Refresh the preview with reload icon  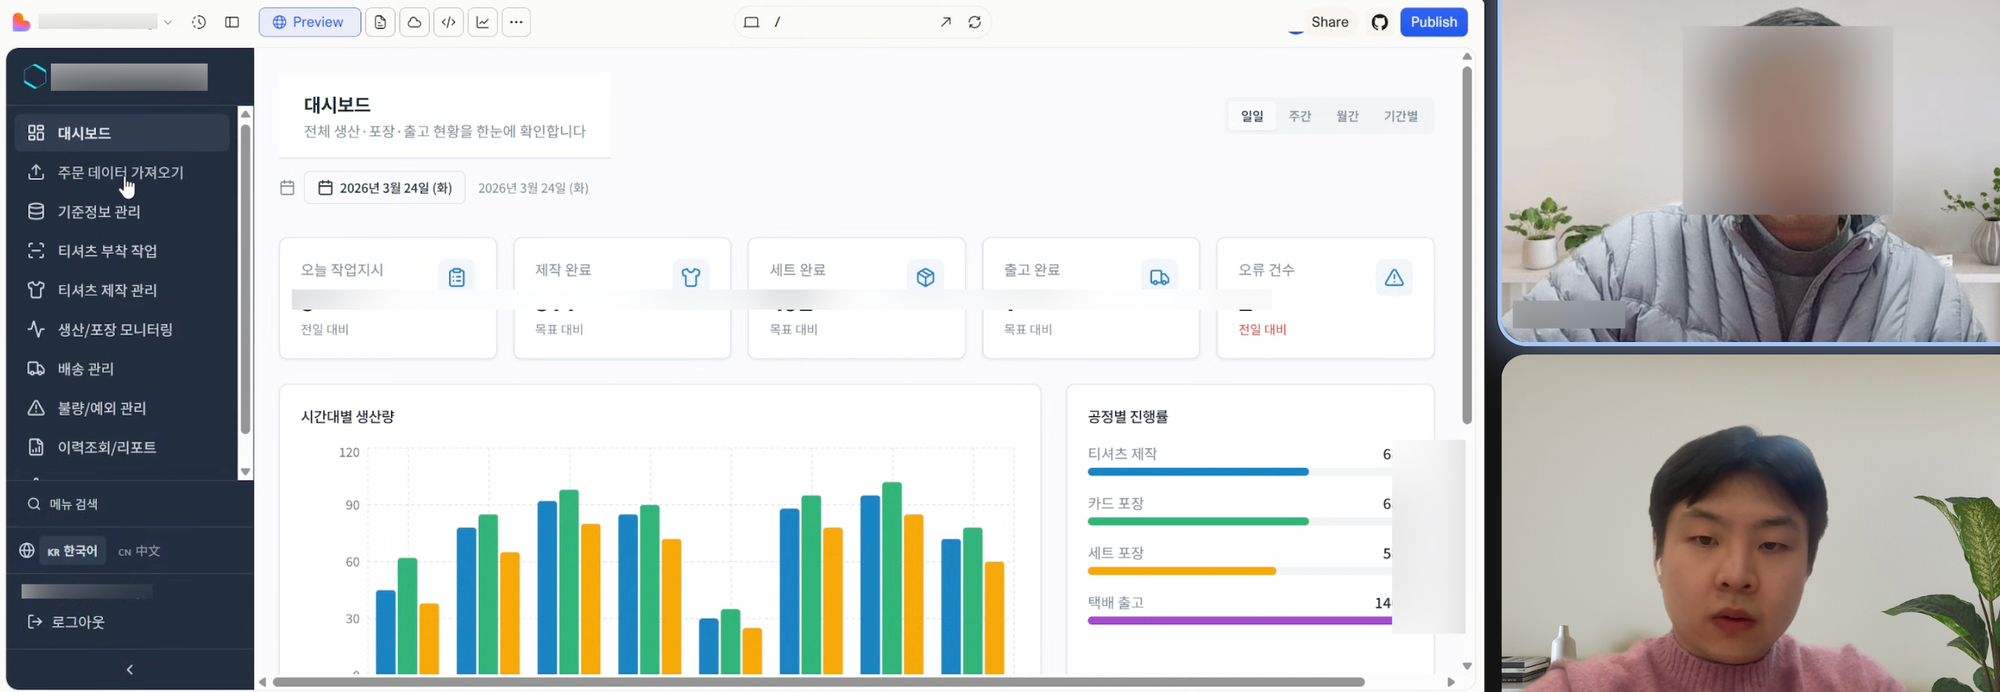(974, 22)
